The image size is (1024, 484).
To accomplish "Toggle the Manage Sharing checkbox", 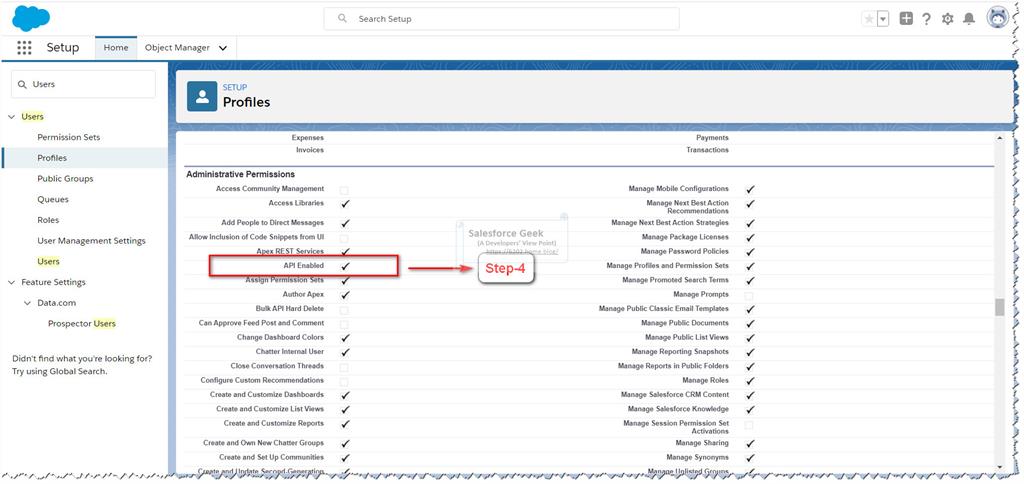I will tap(750, 444).
